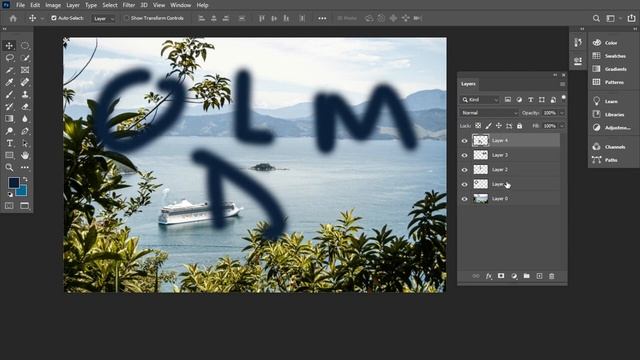Select the Frame tool
Image resolution: width=640 pixels, height=360 pixels.
[x=25, y=70]
